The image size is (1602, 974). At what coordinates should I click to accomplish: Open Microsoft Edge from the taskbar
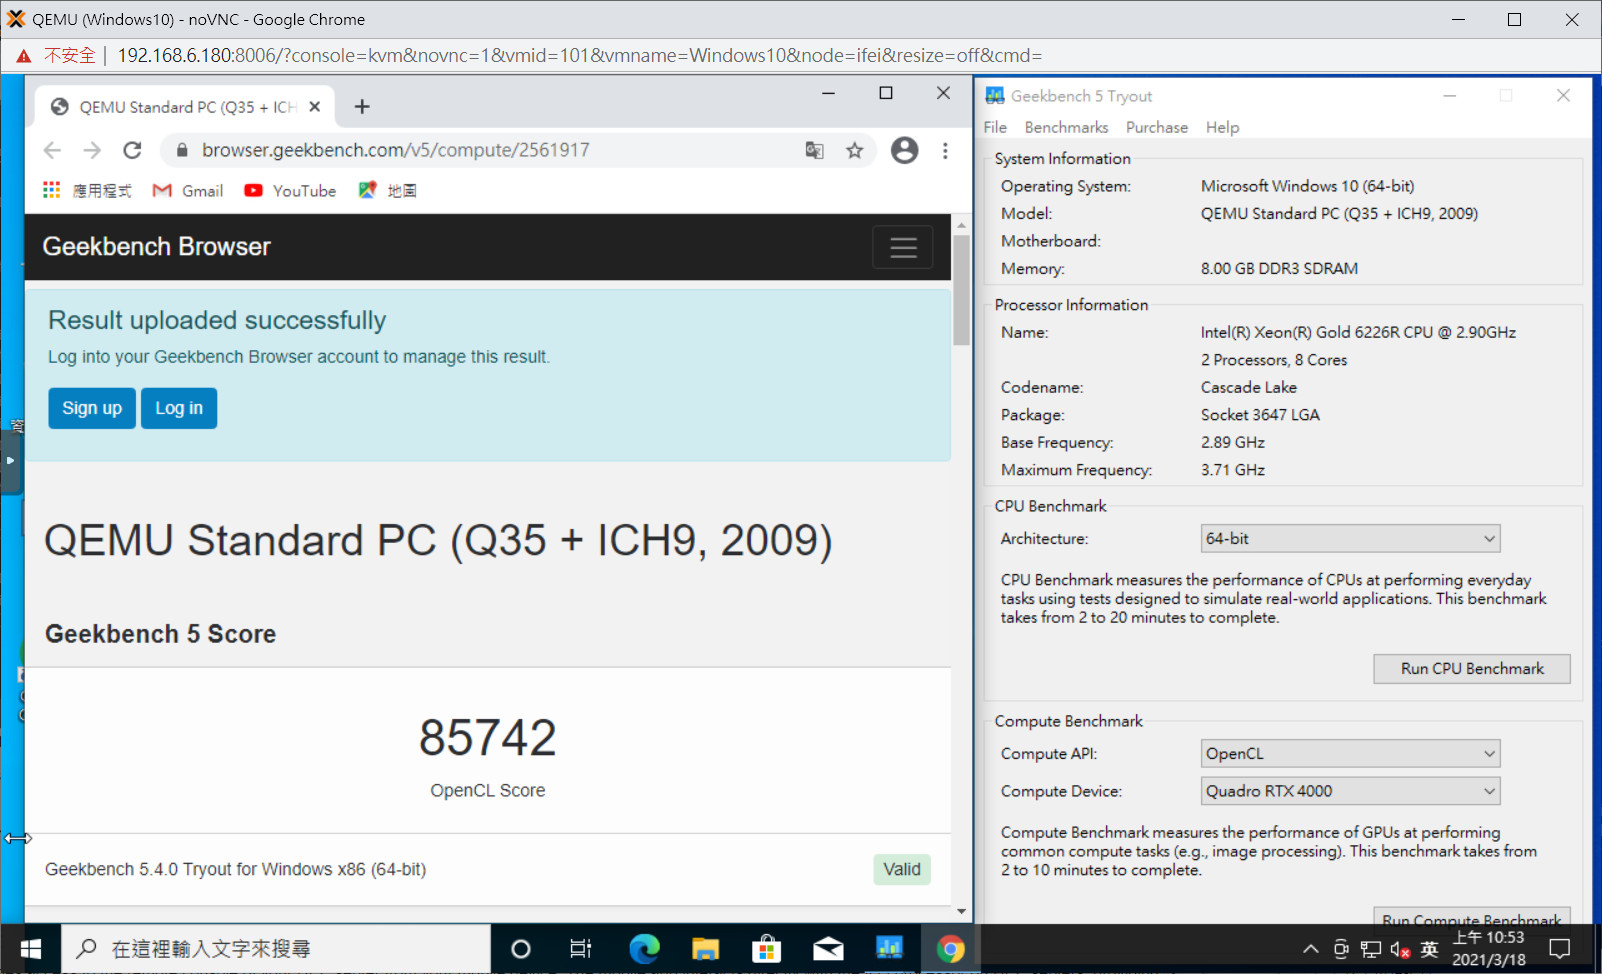(x=644, y=948)
